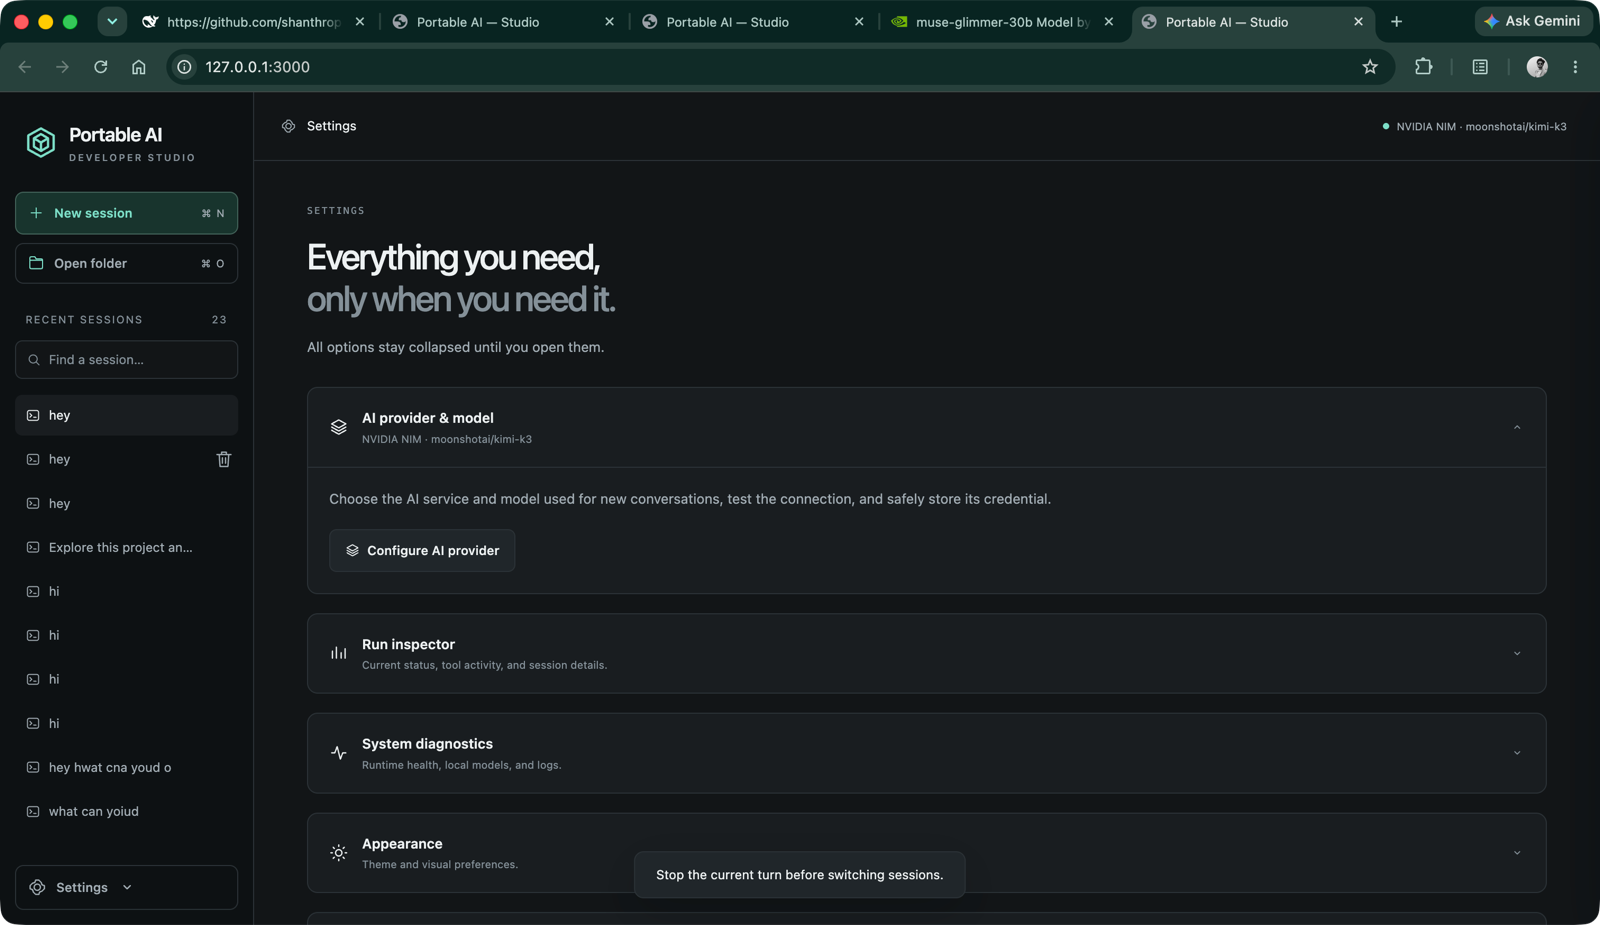Go back in browser history
Screen dimensions: 1600x925
(25, 67)
